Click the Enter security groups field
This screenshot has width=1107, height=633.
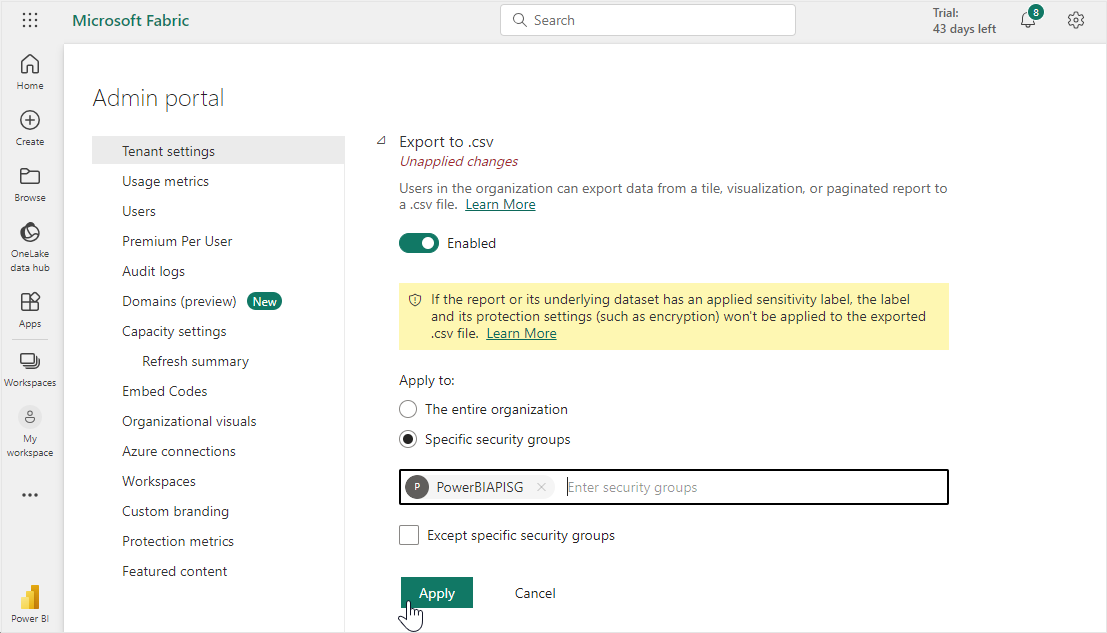(750, 487)
